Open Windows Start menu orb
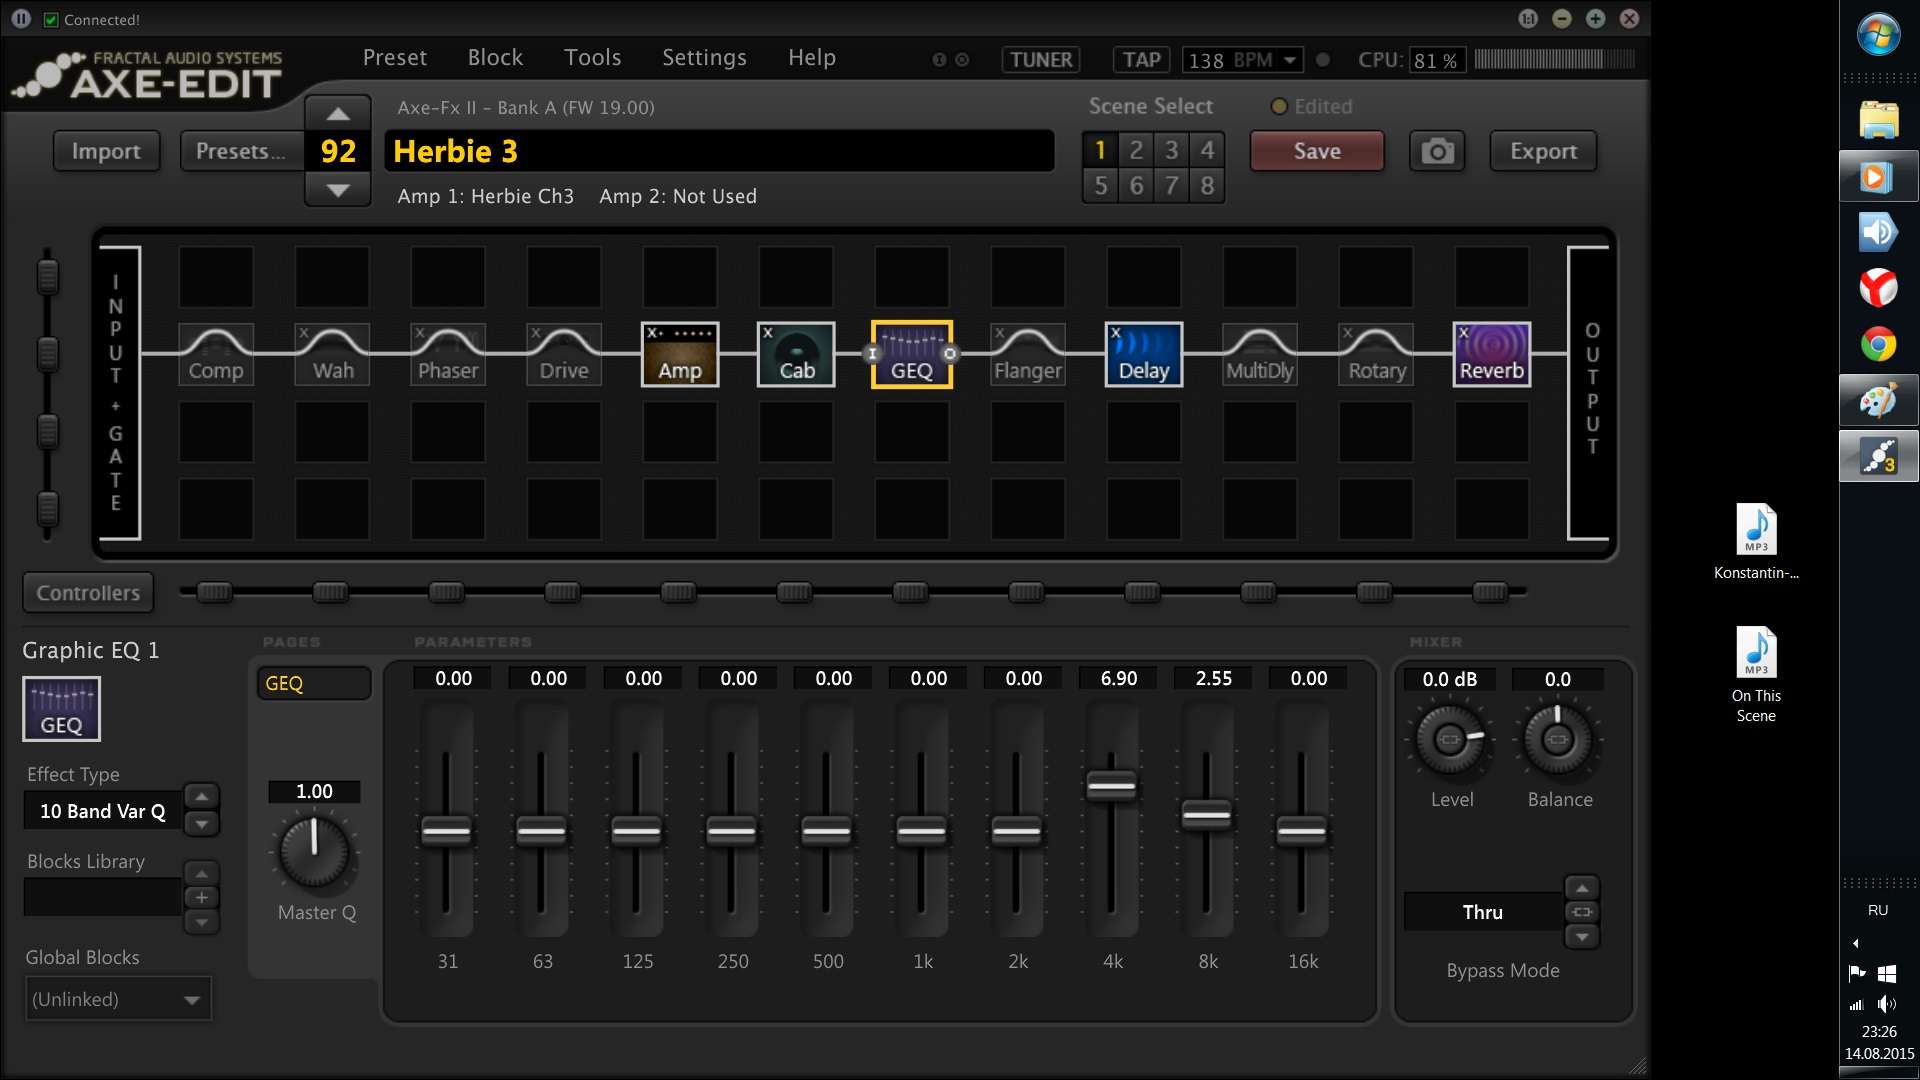This screenshot has height=1080, width=1920. (x=1879, y=34)
